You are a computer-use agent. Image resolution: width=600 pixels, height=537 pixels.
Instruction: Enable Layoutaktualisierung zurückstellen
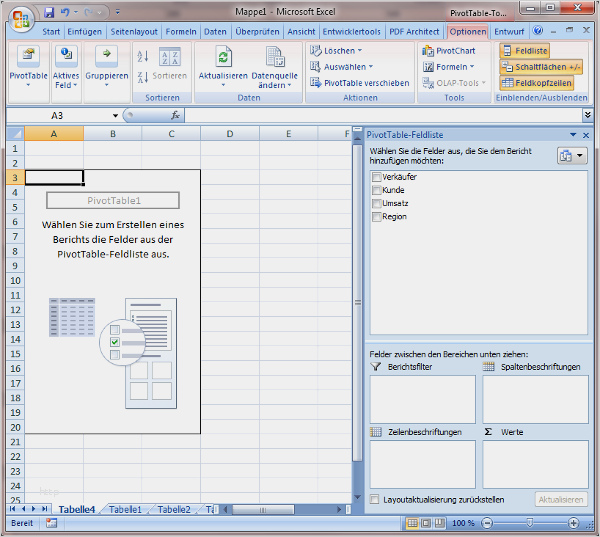pos(375,499)
